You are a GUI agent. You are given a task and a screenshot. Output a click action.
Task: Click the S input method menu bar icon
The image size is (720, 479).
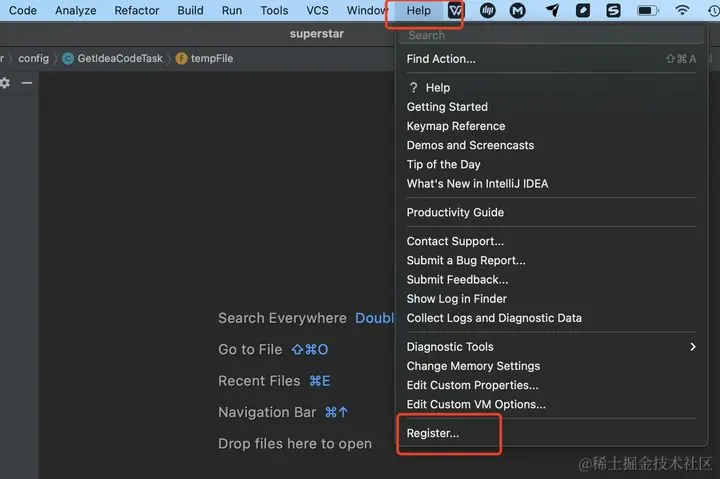point(613,10)
